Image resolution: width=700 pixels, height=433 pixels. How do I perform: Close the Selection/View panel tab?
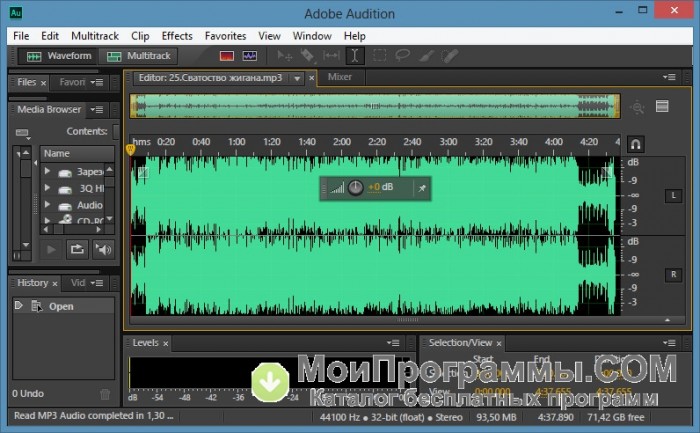pos(499,343)
